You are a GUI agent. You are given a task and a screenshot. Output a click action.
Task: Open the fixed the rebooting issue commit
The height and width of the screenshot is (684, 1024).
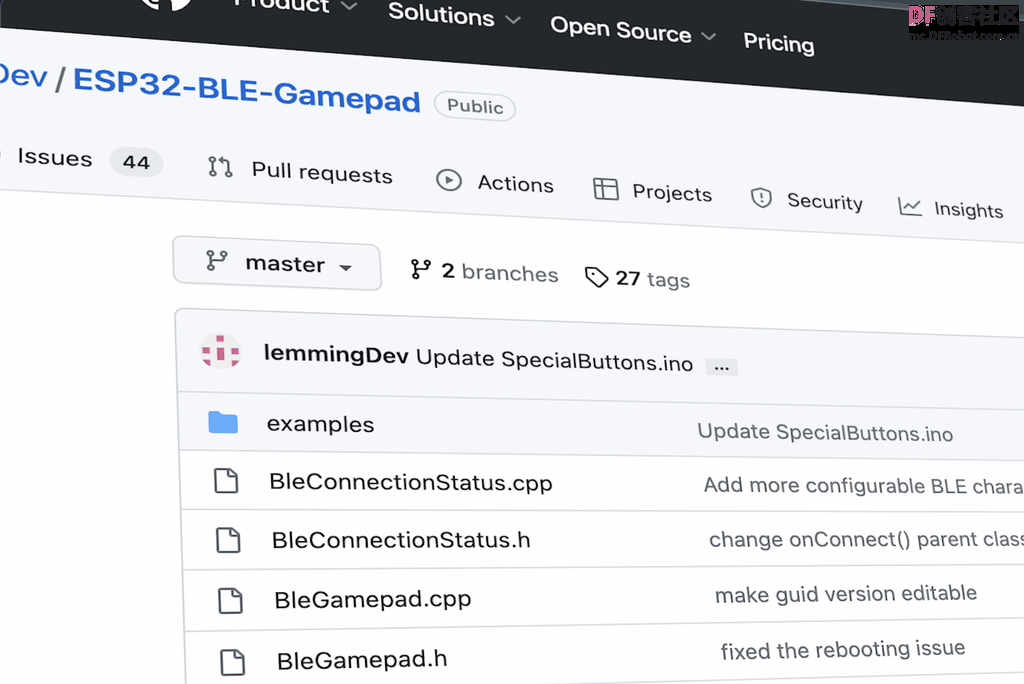coord(842,649)
